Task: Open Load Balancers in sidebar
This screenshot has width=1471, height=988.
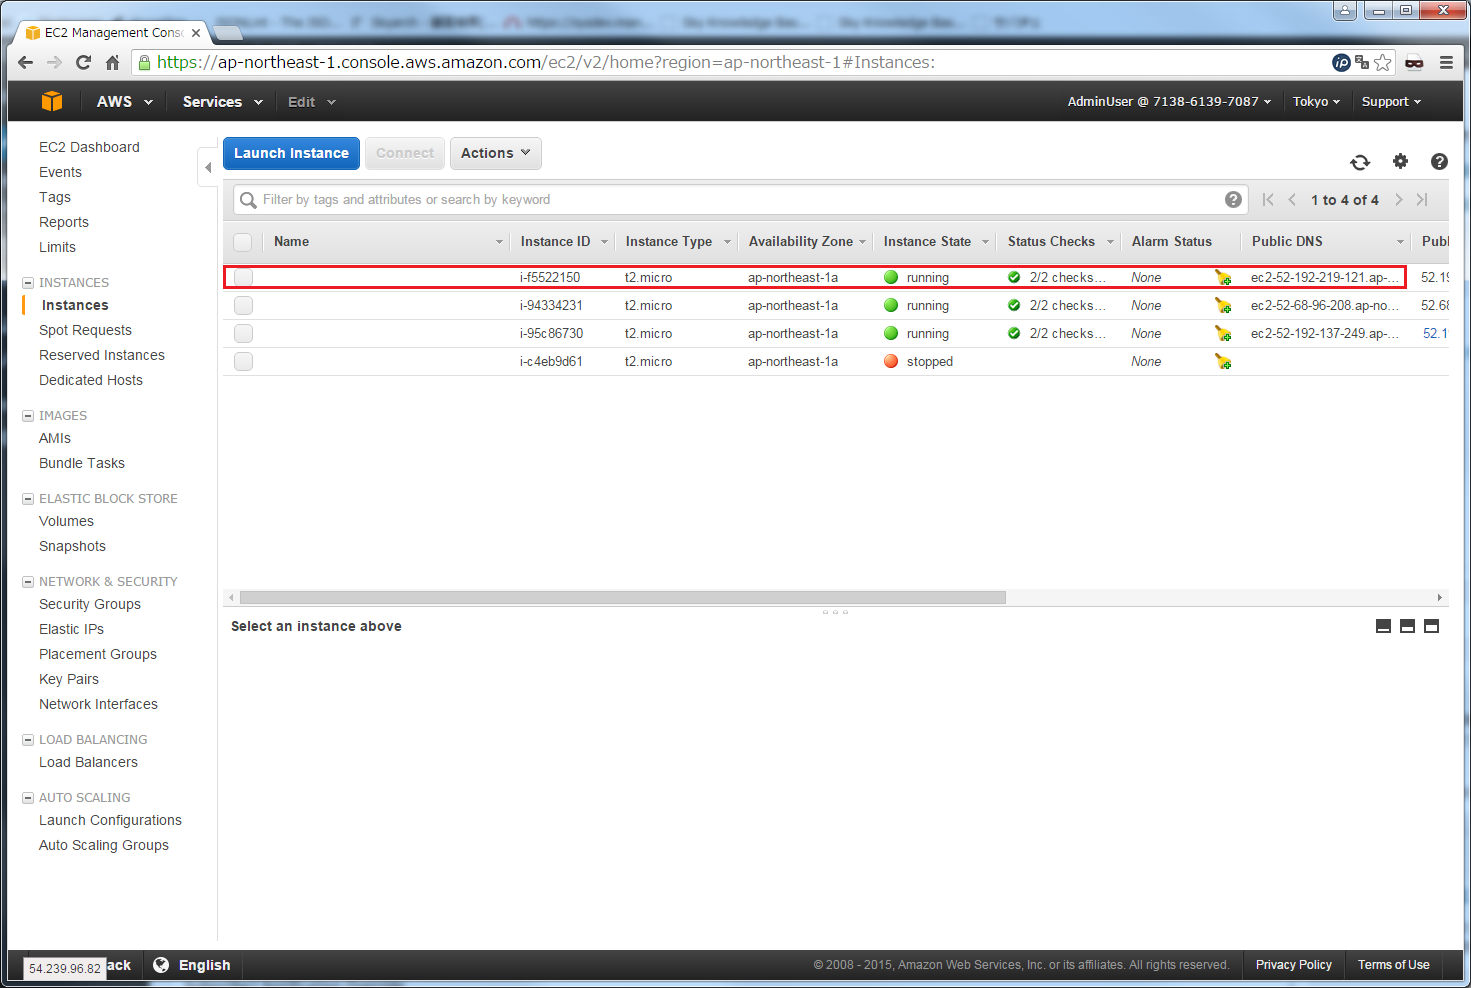Action: (88, 762)
